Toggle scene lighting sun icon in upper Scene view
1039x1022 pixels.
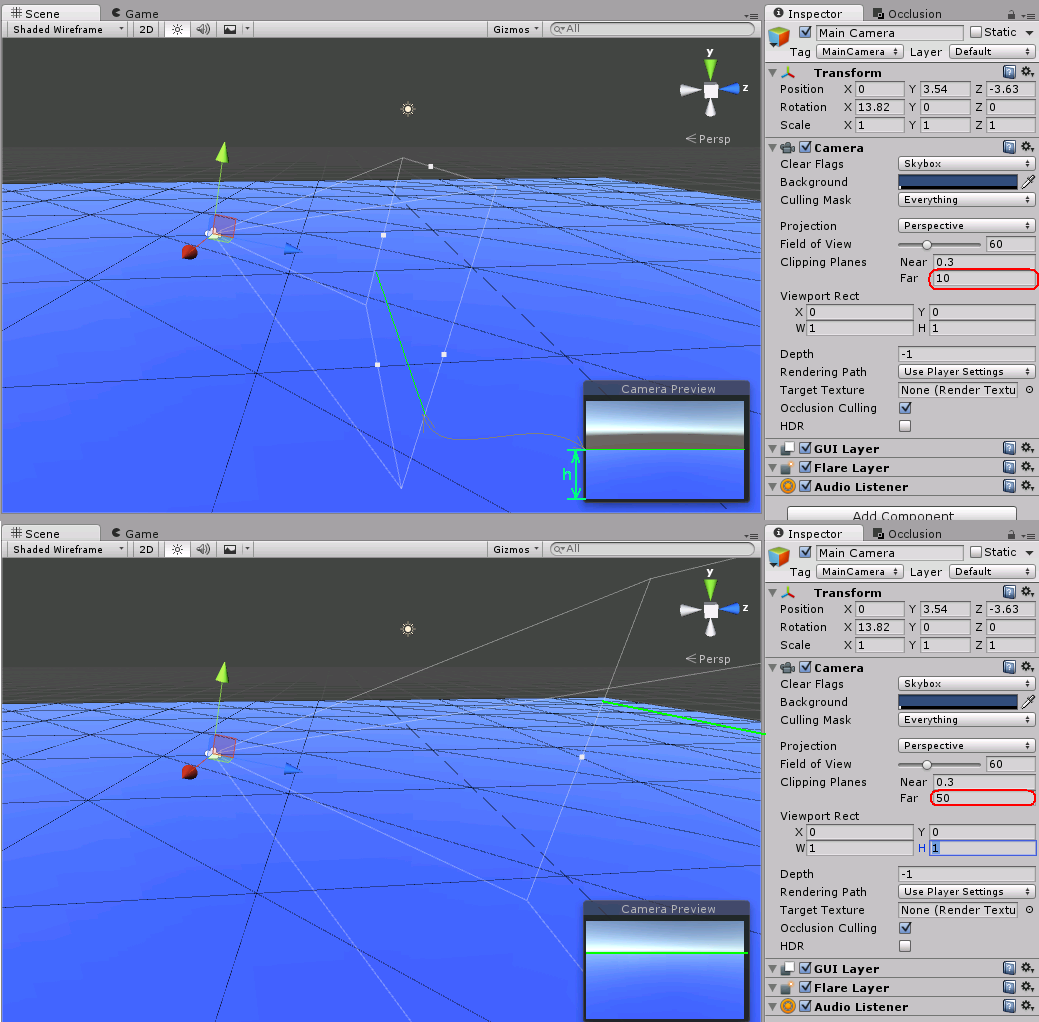coord(178,29)
